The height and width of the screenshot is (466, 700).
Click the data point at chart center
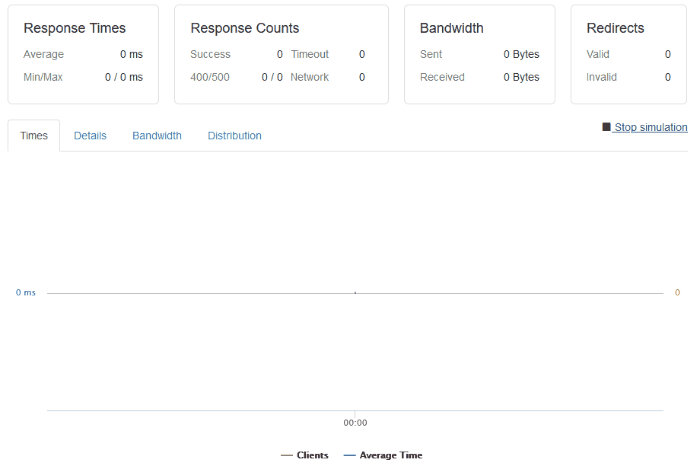pos(355,293)
